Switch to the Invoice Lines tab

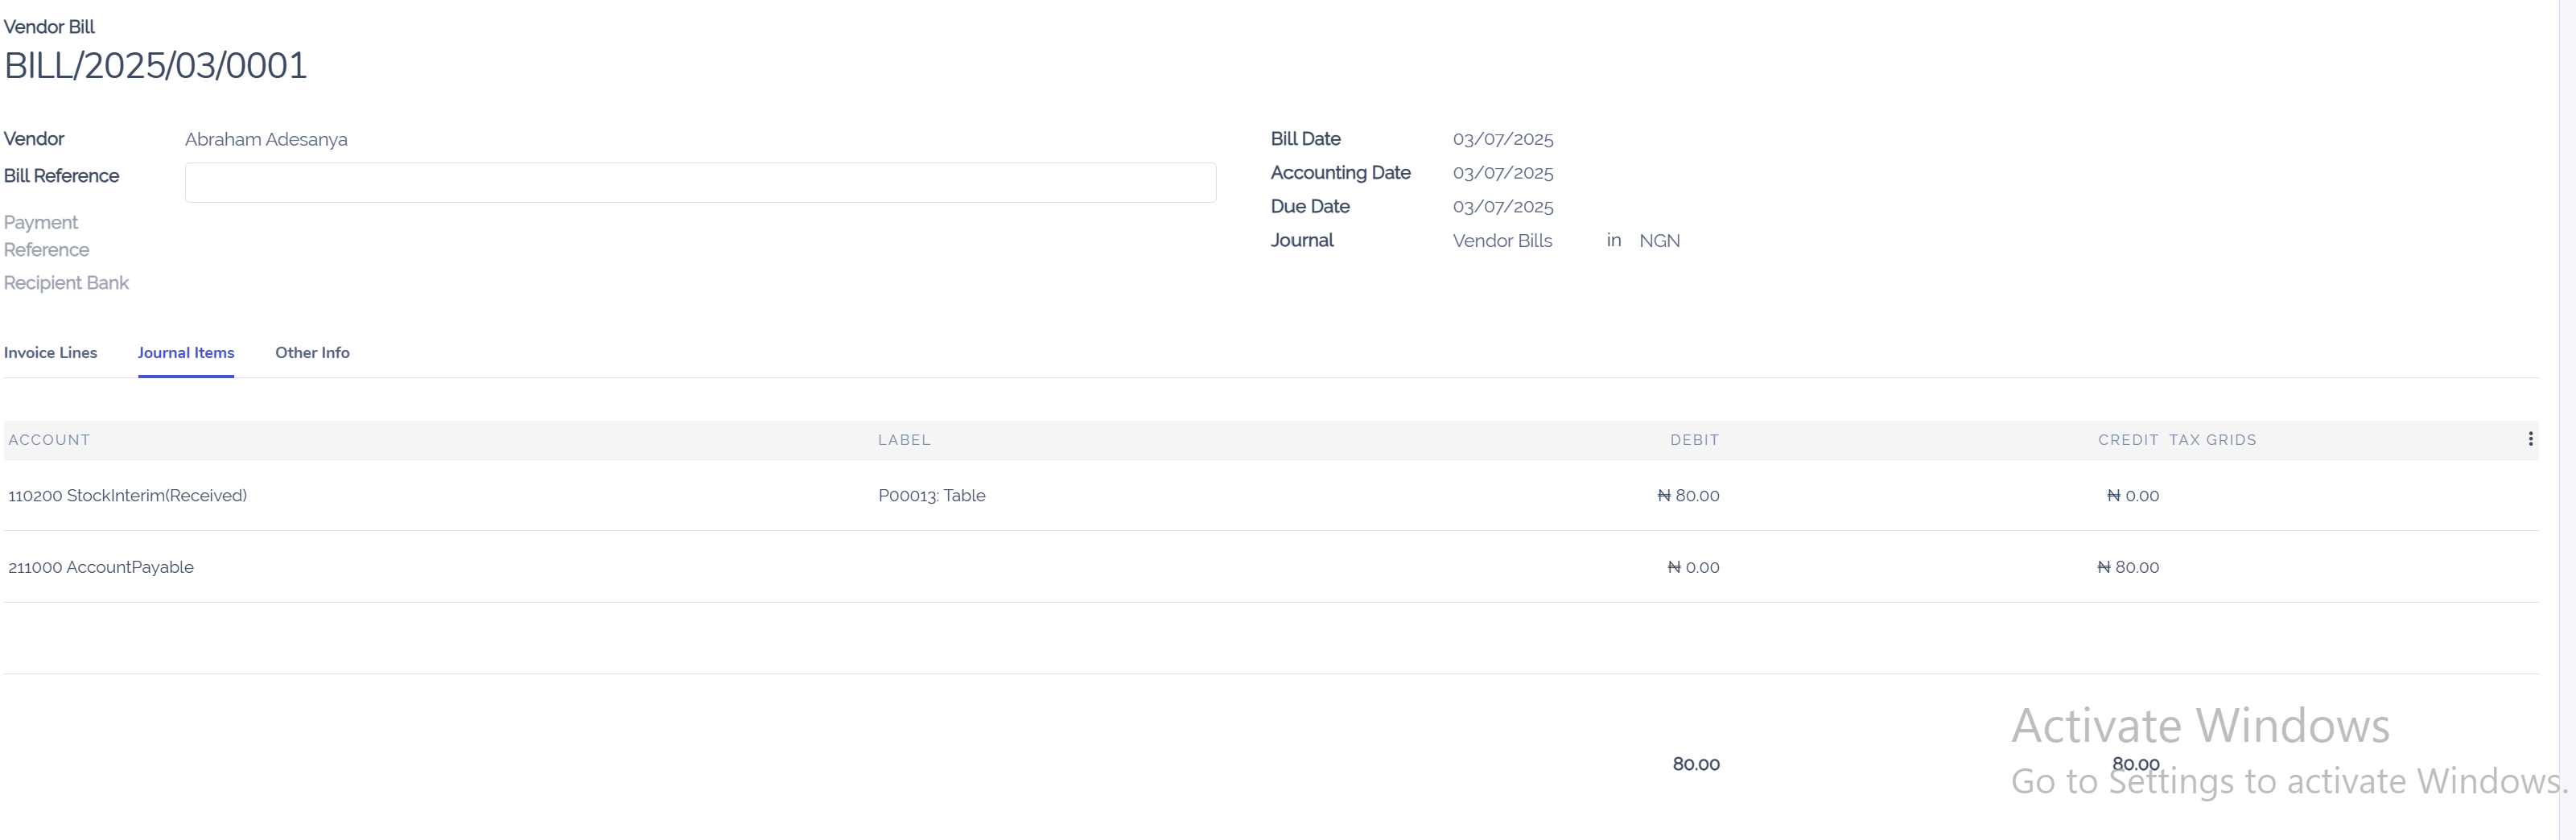50,353
